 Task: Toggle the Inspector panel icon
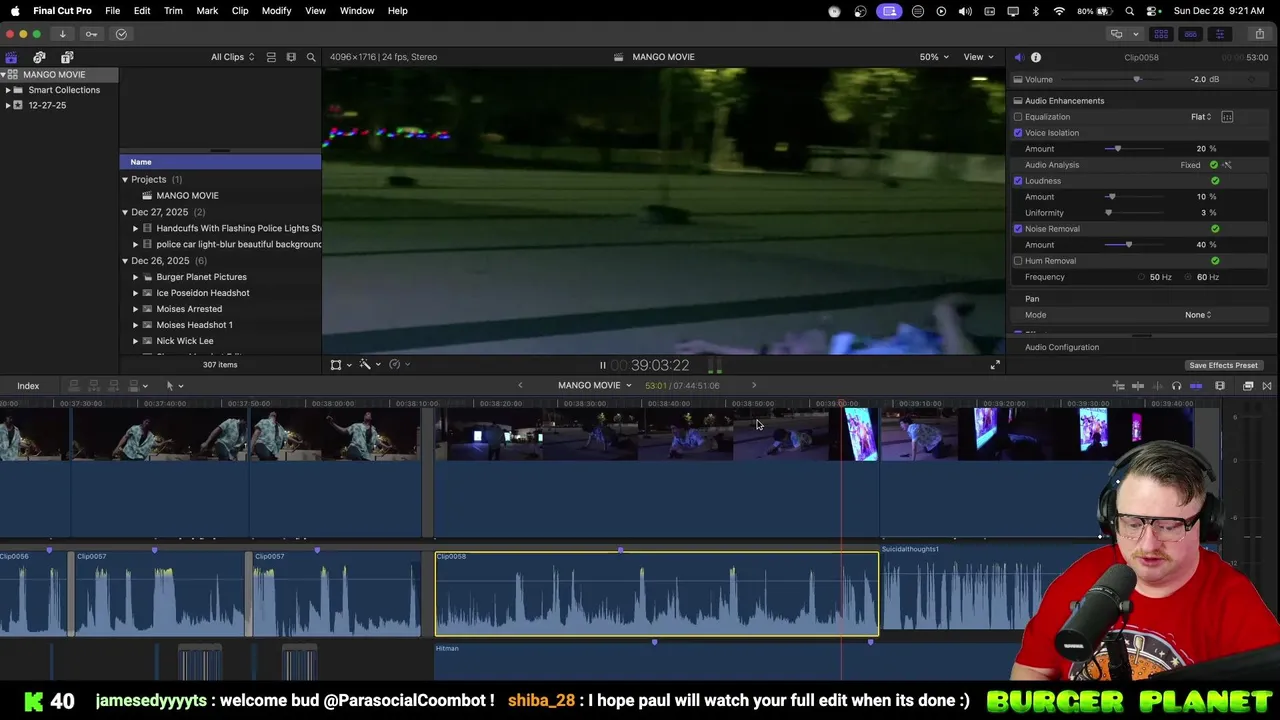1219,34
